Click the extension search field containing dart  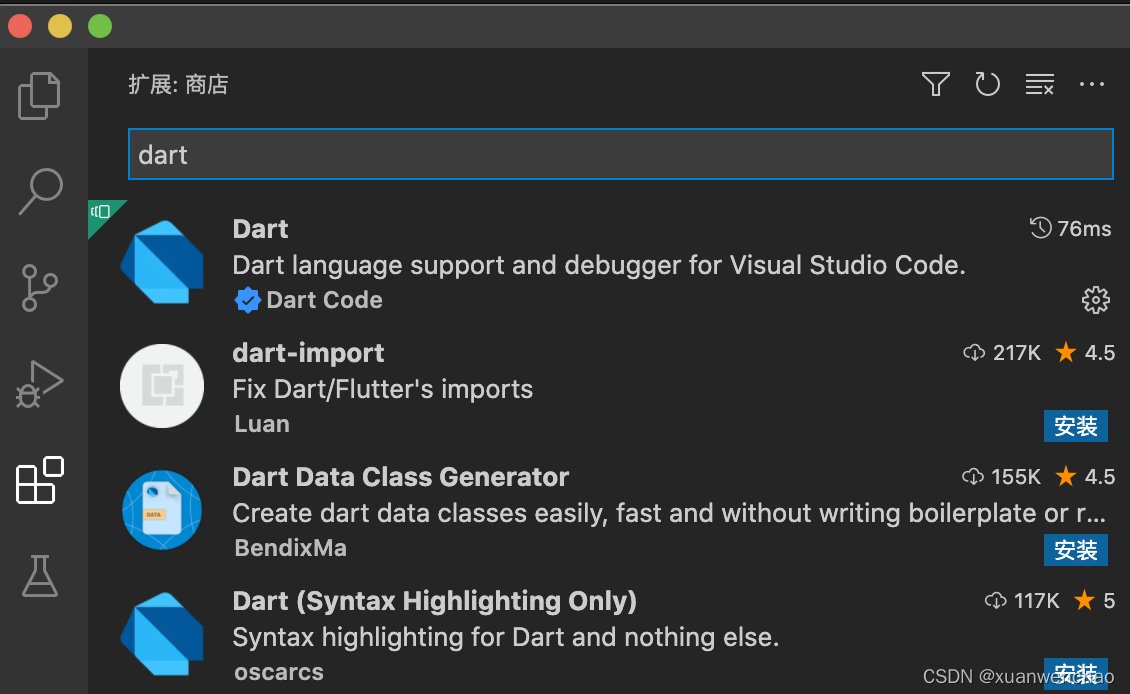(x=620, y=155)
